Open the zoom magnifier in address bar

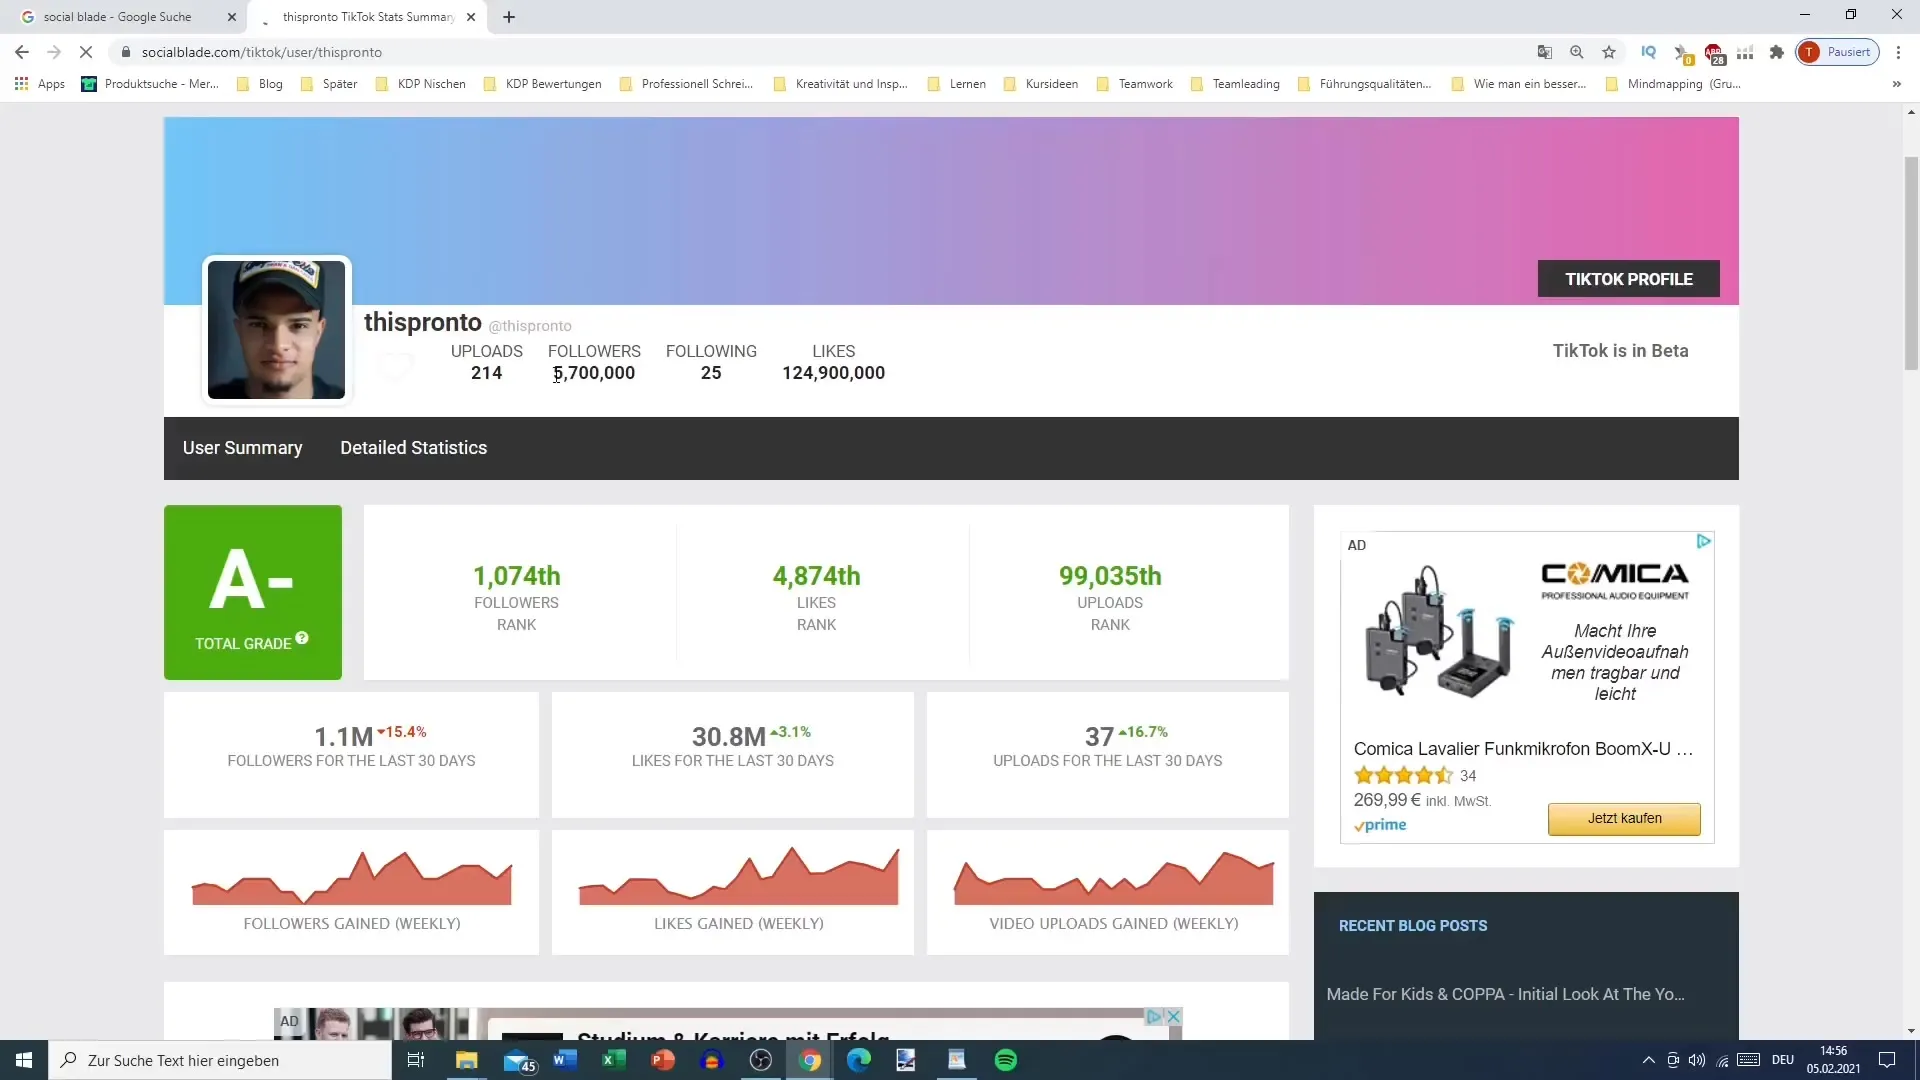click(1577, 52)
